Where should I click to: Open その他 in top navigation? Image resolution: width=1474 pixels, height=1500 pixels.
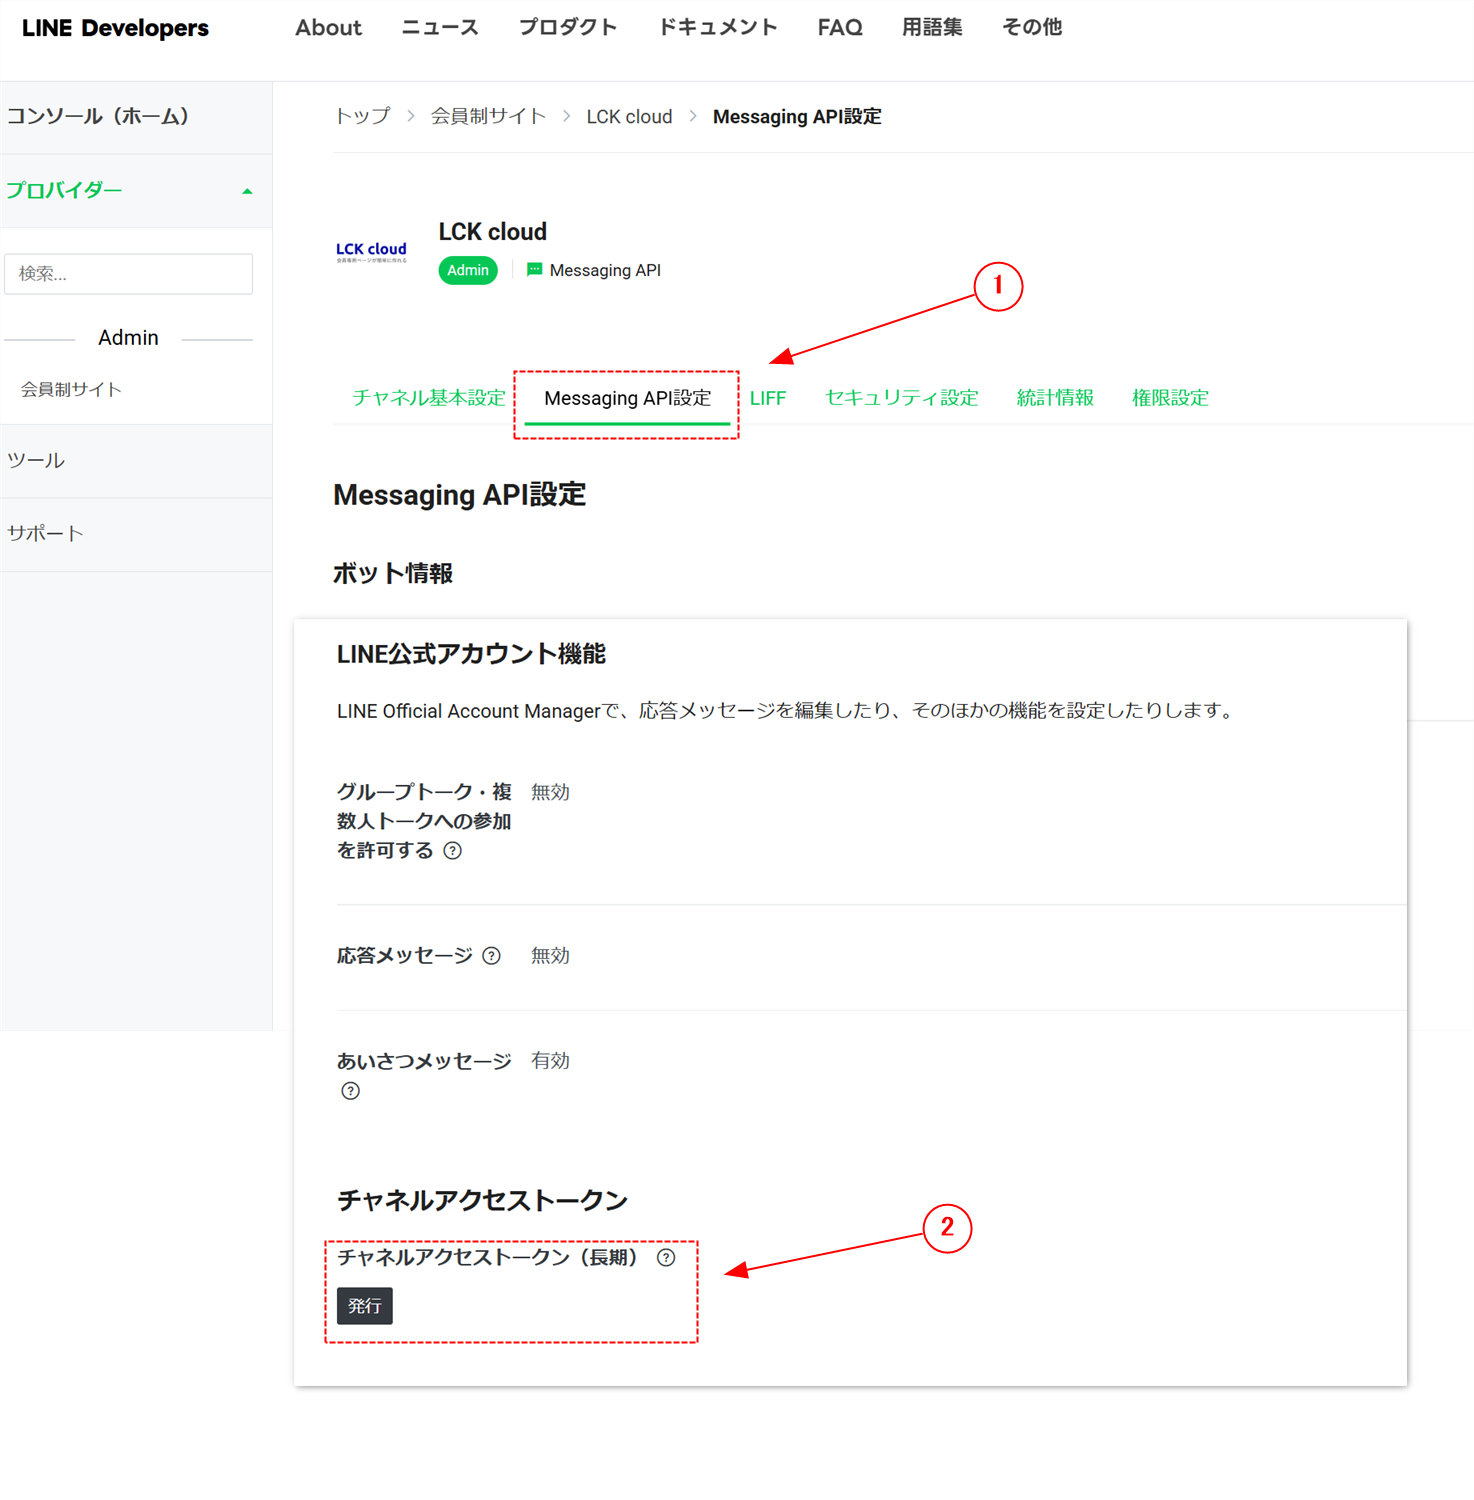point(1032,28)
